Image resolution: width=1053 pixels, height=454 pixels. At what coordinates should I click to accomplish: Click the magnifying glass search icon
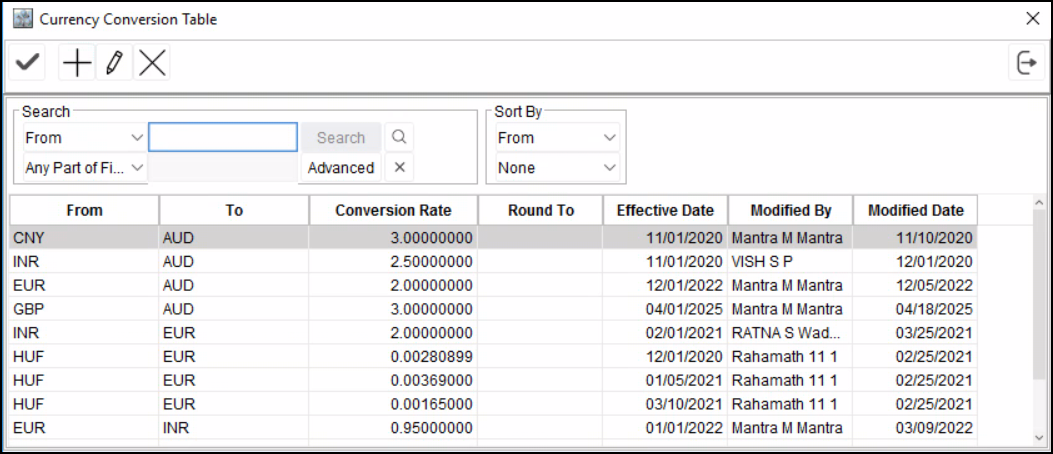[x=398, y=137]
